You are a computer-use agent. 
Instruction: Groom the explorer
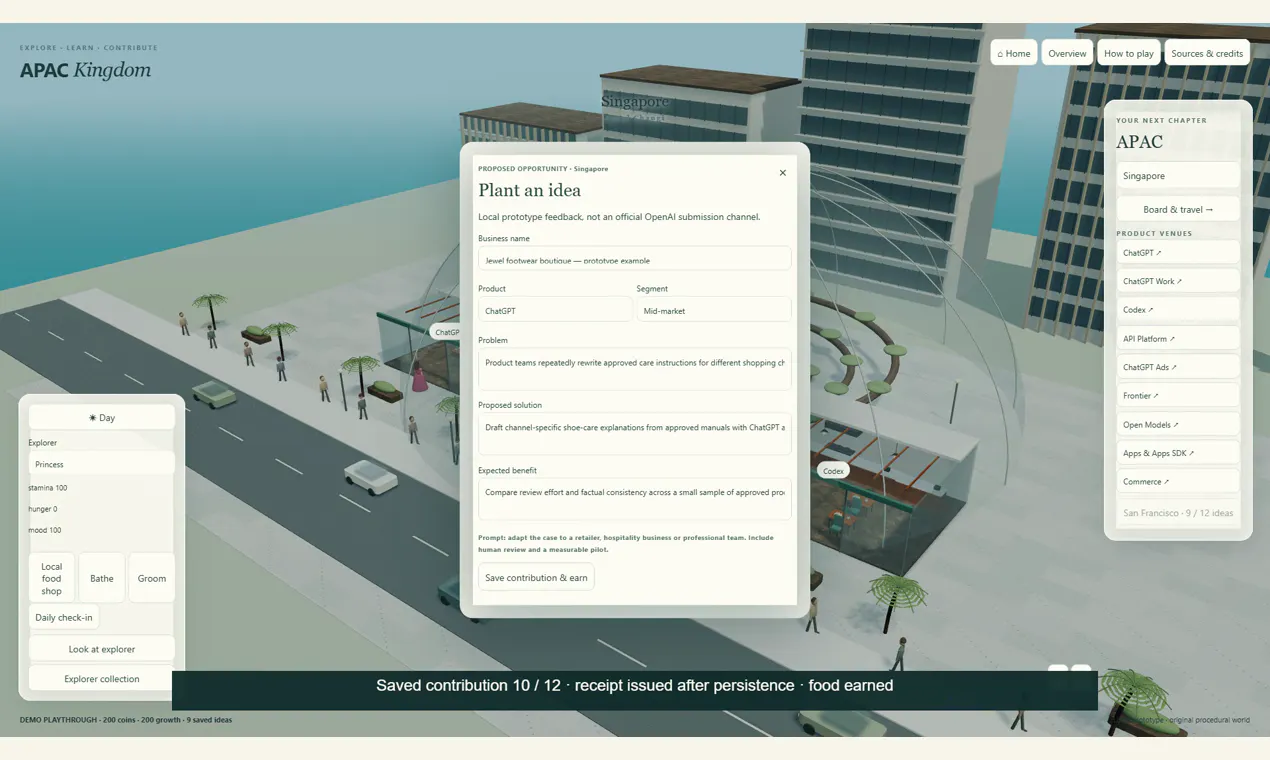click(152, 578)
